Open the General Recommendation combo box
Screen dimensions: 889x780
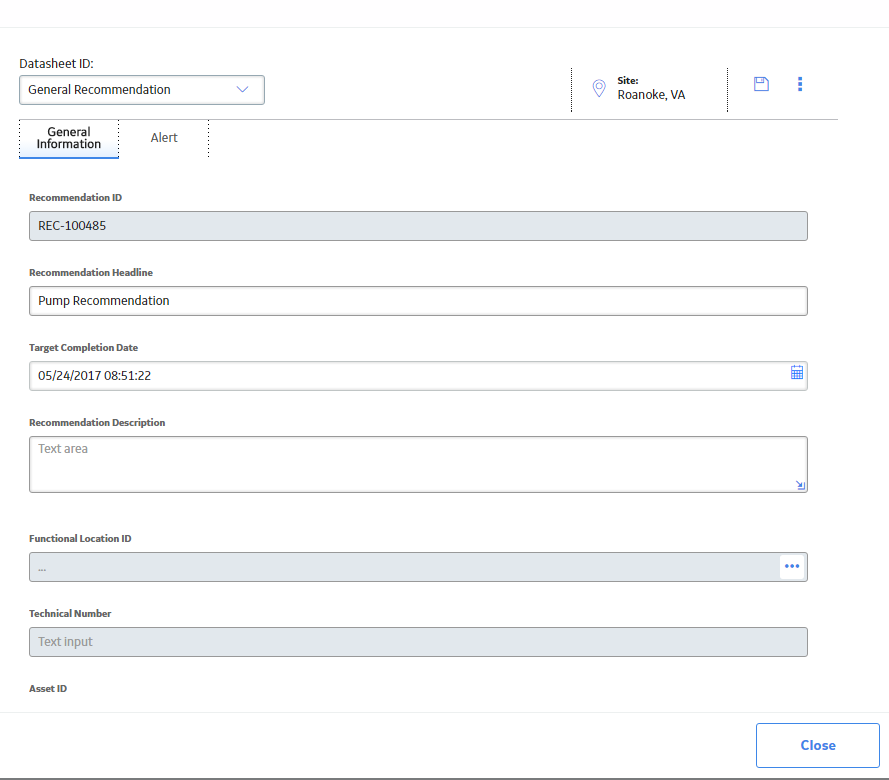(142, 90)
